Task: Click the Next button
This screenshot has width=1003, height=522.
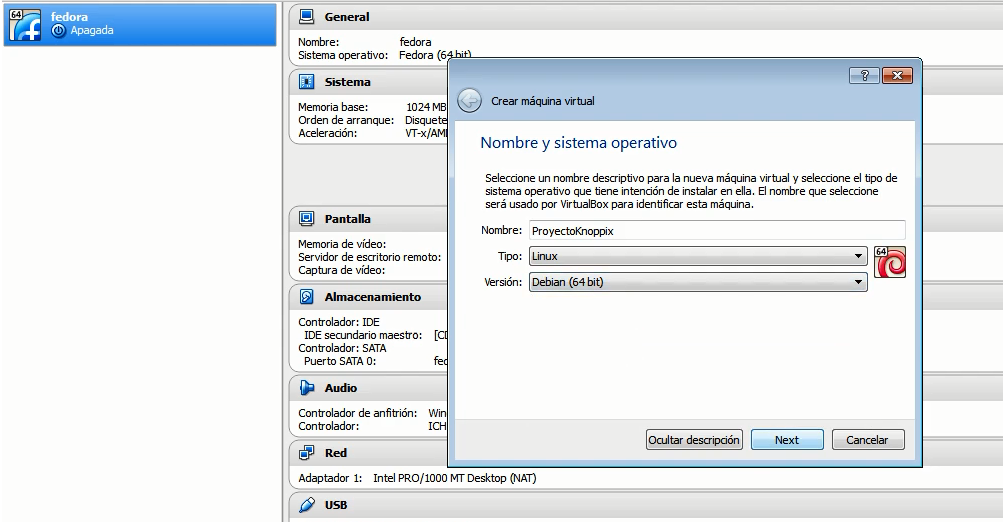Action: click(787, 440)
